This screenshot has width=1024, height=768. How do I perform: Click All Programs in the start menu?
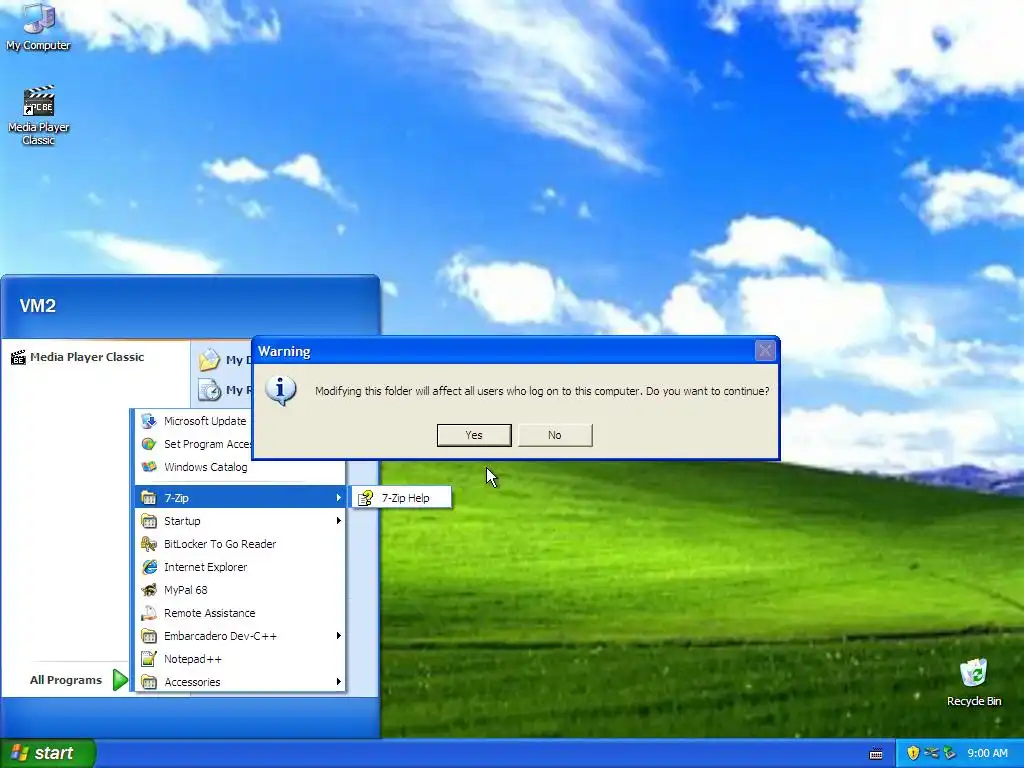click(x=66, y=680)
